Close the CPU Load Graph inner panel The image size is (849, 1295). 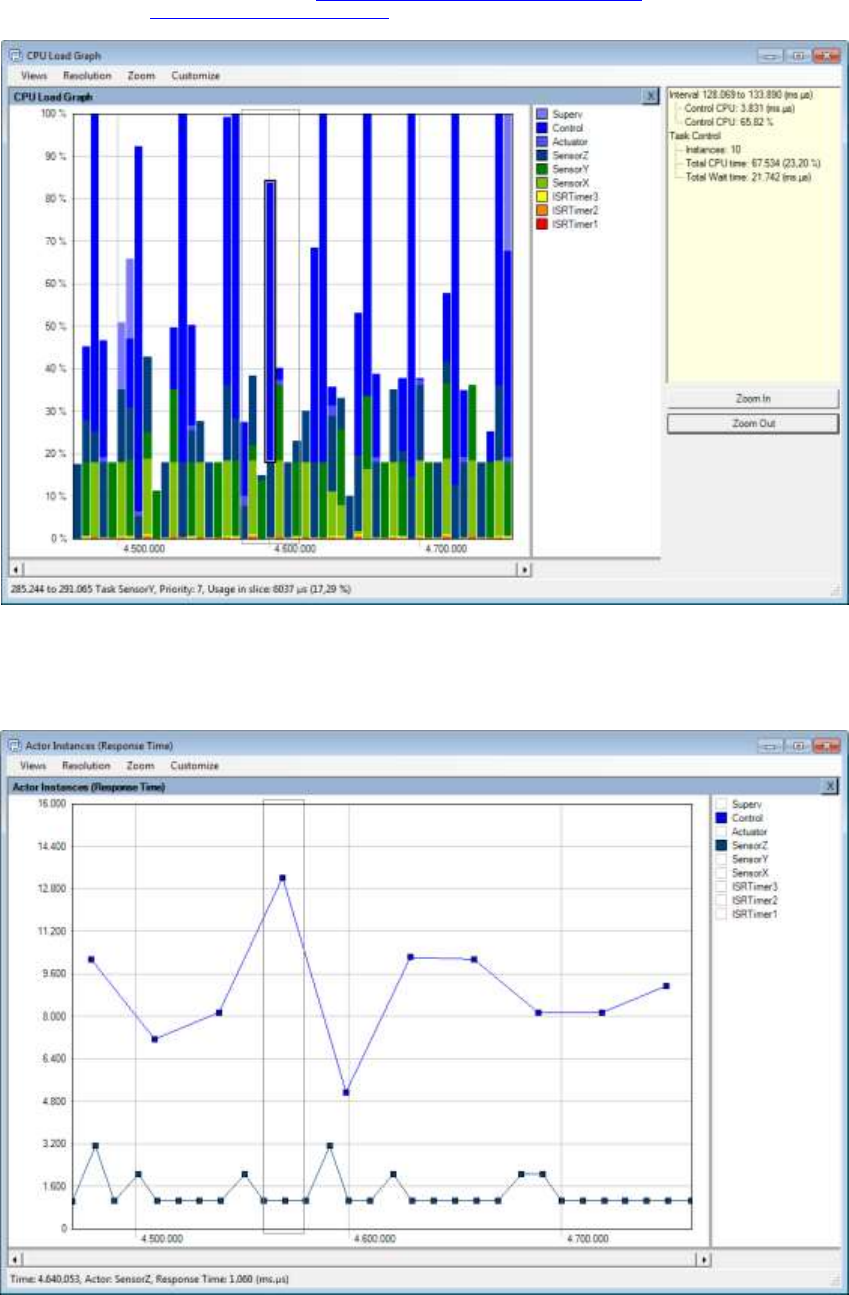tap(650, 96)
